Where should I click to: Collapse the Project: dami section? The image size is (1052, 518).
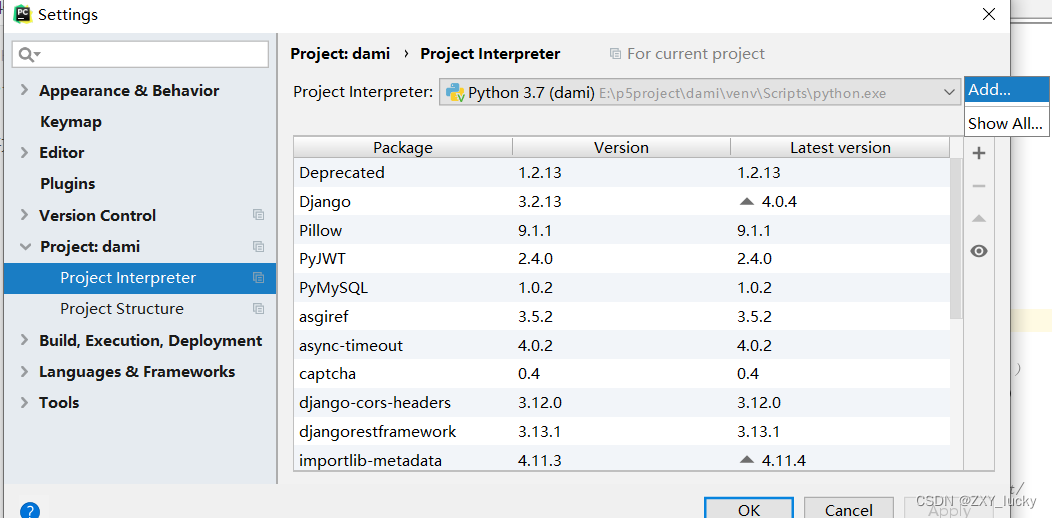coord(25,247)
